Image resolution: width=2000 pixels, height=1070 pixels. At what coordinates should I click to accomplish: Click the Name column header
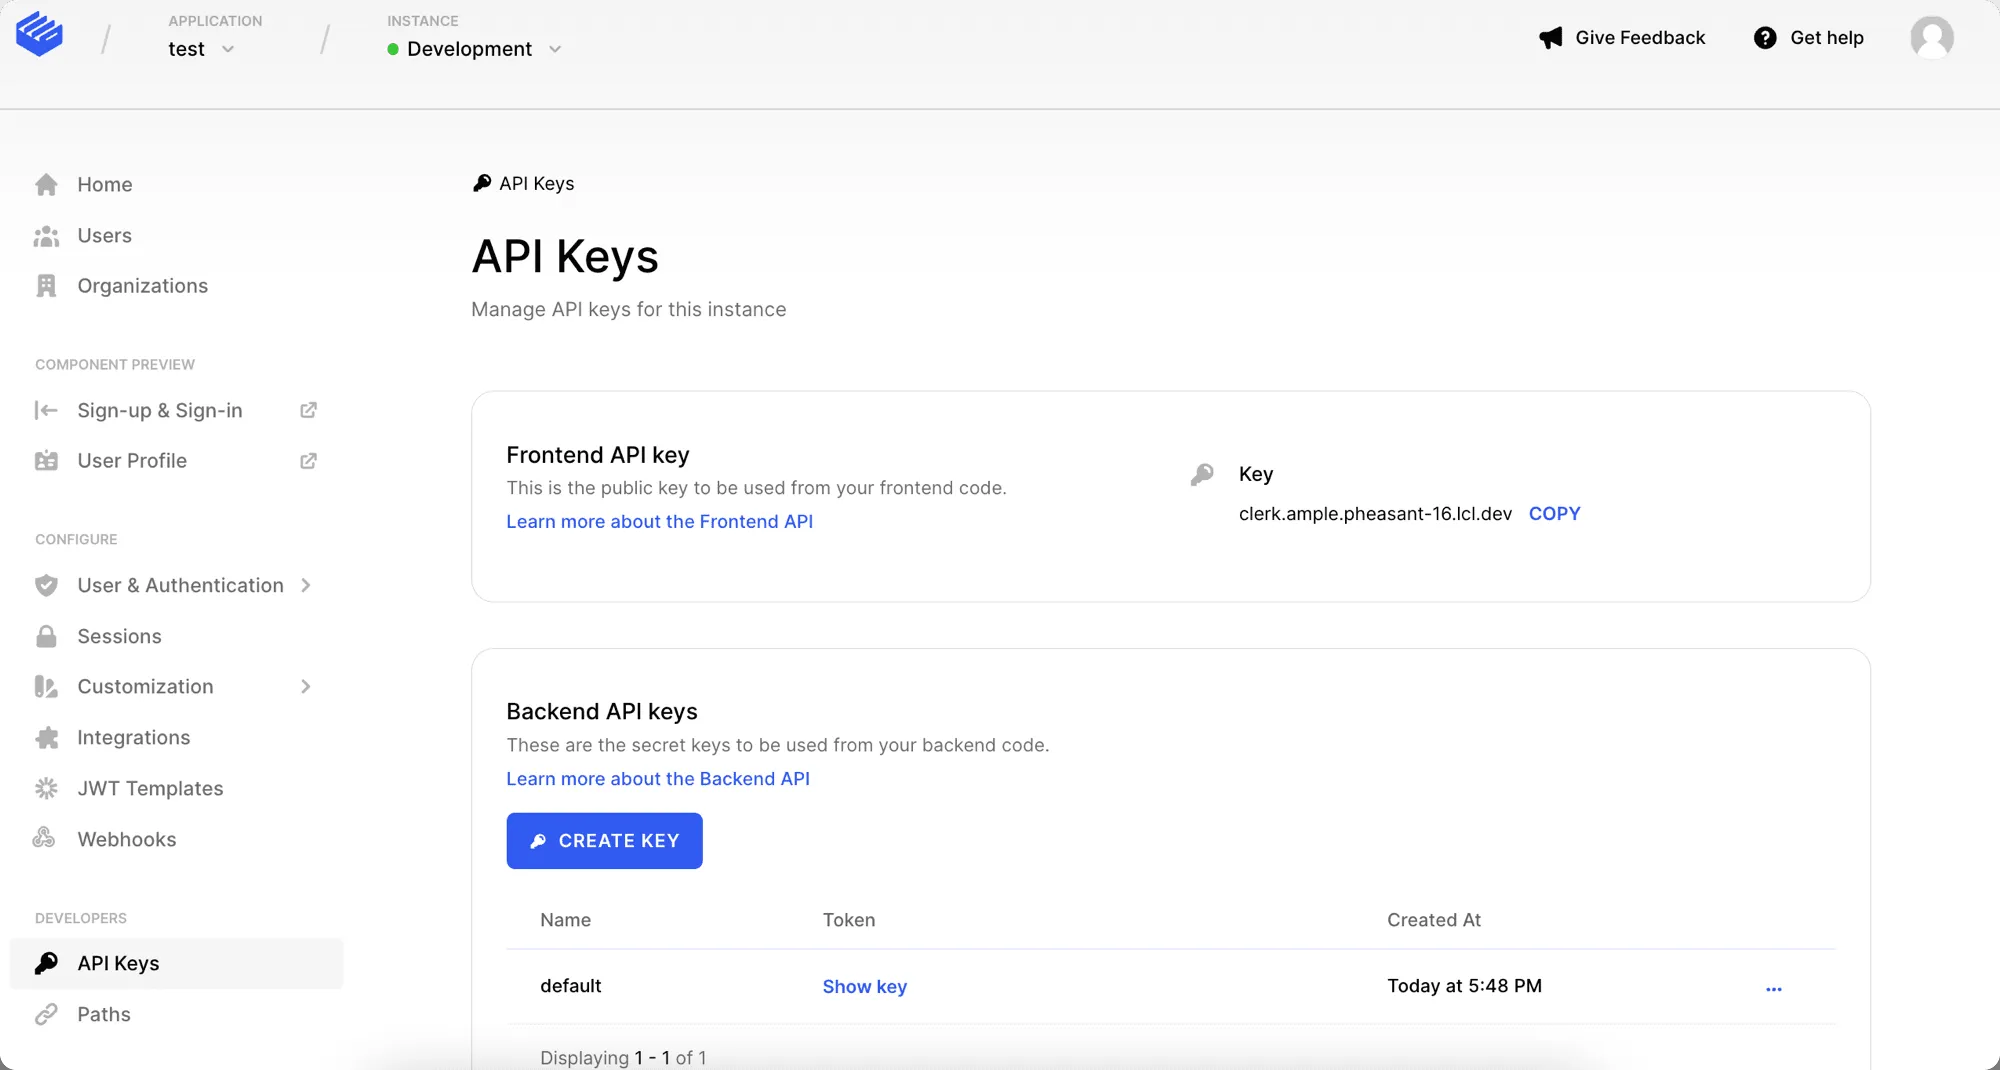pos(565,920)
